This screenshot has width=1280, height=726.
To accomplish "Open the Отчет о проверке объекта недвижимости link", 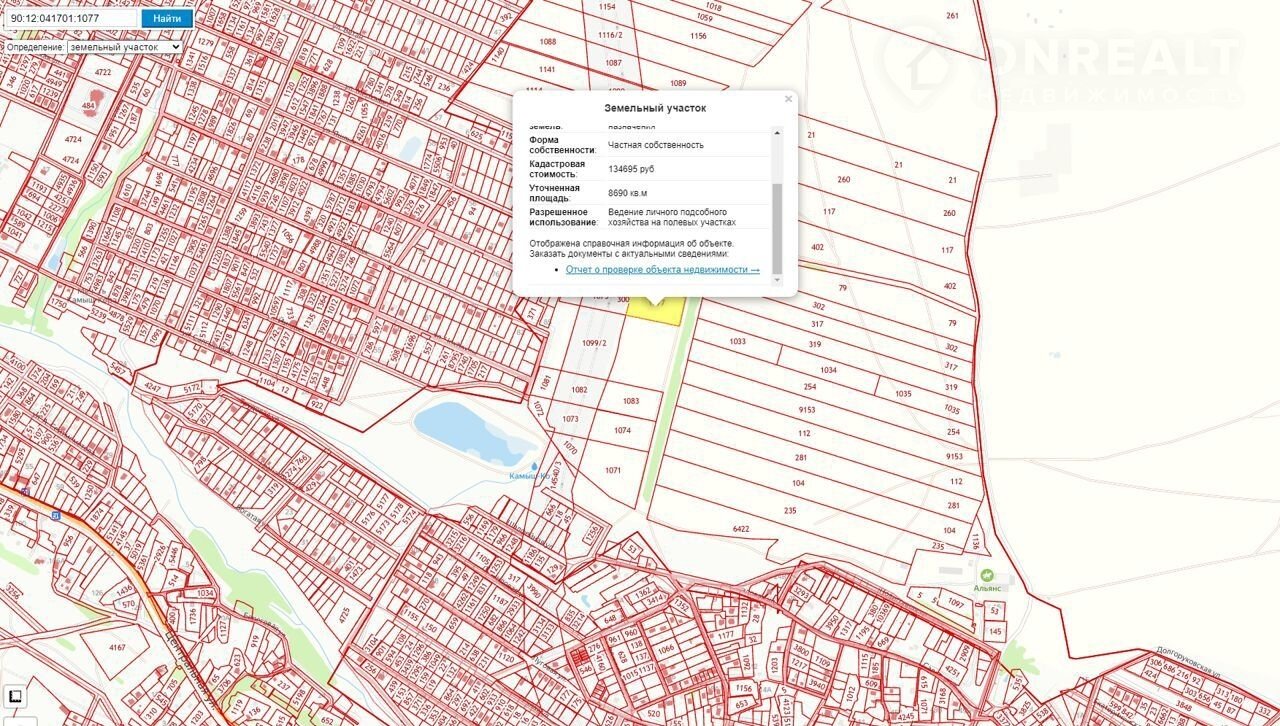I will pyautogui.click(x=662, y=270).
